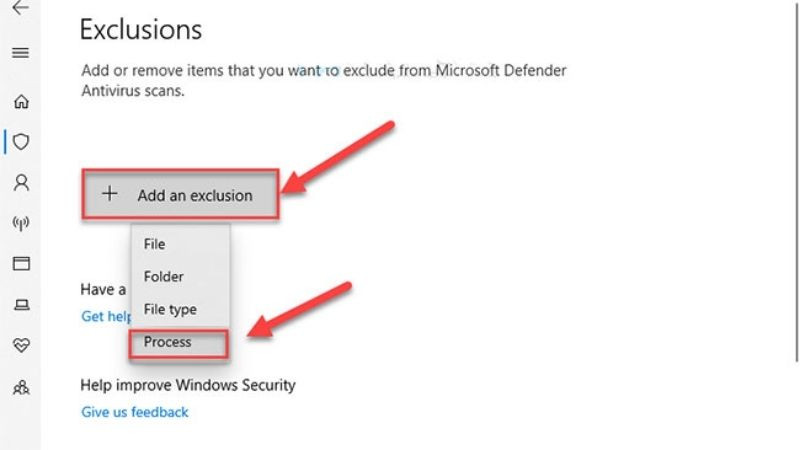Open the hamburger navigation menu
This screenshot has width=800, height=450.
[x=20, y=53]
